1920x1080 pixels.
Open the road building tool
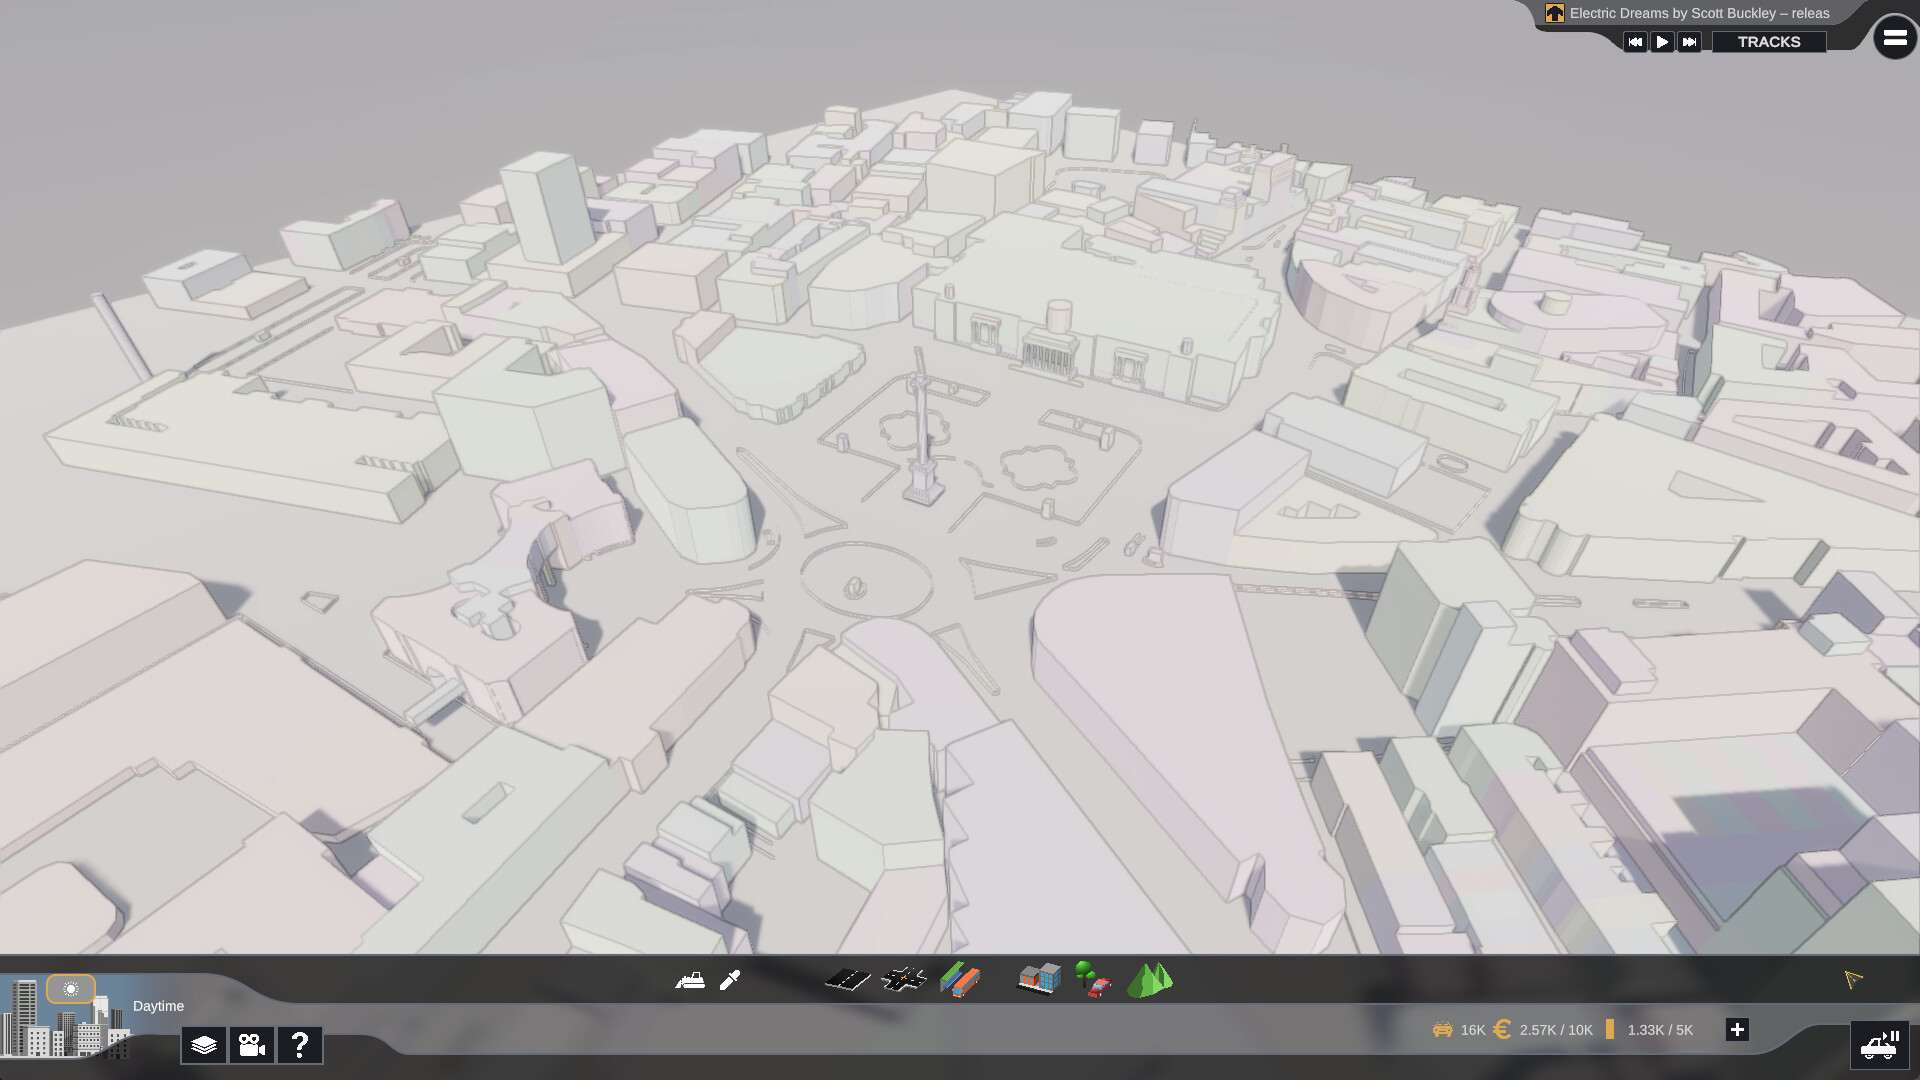coord(847,980)
